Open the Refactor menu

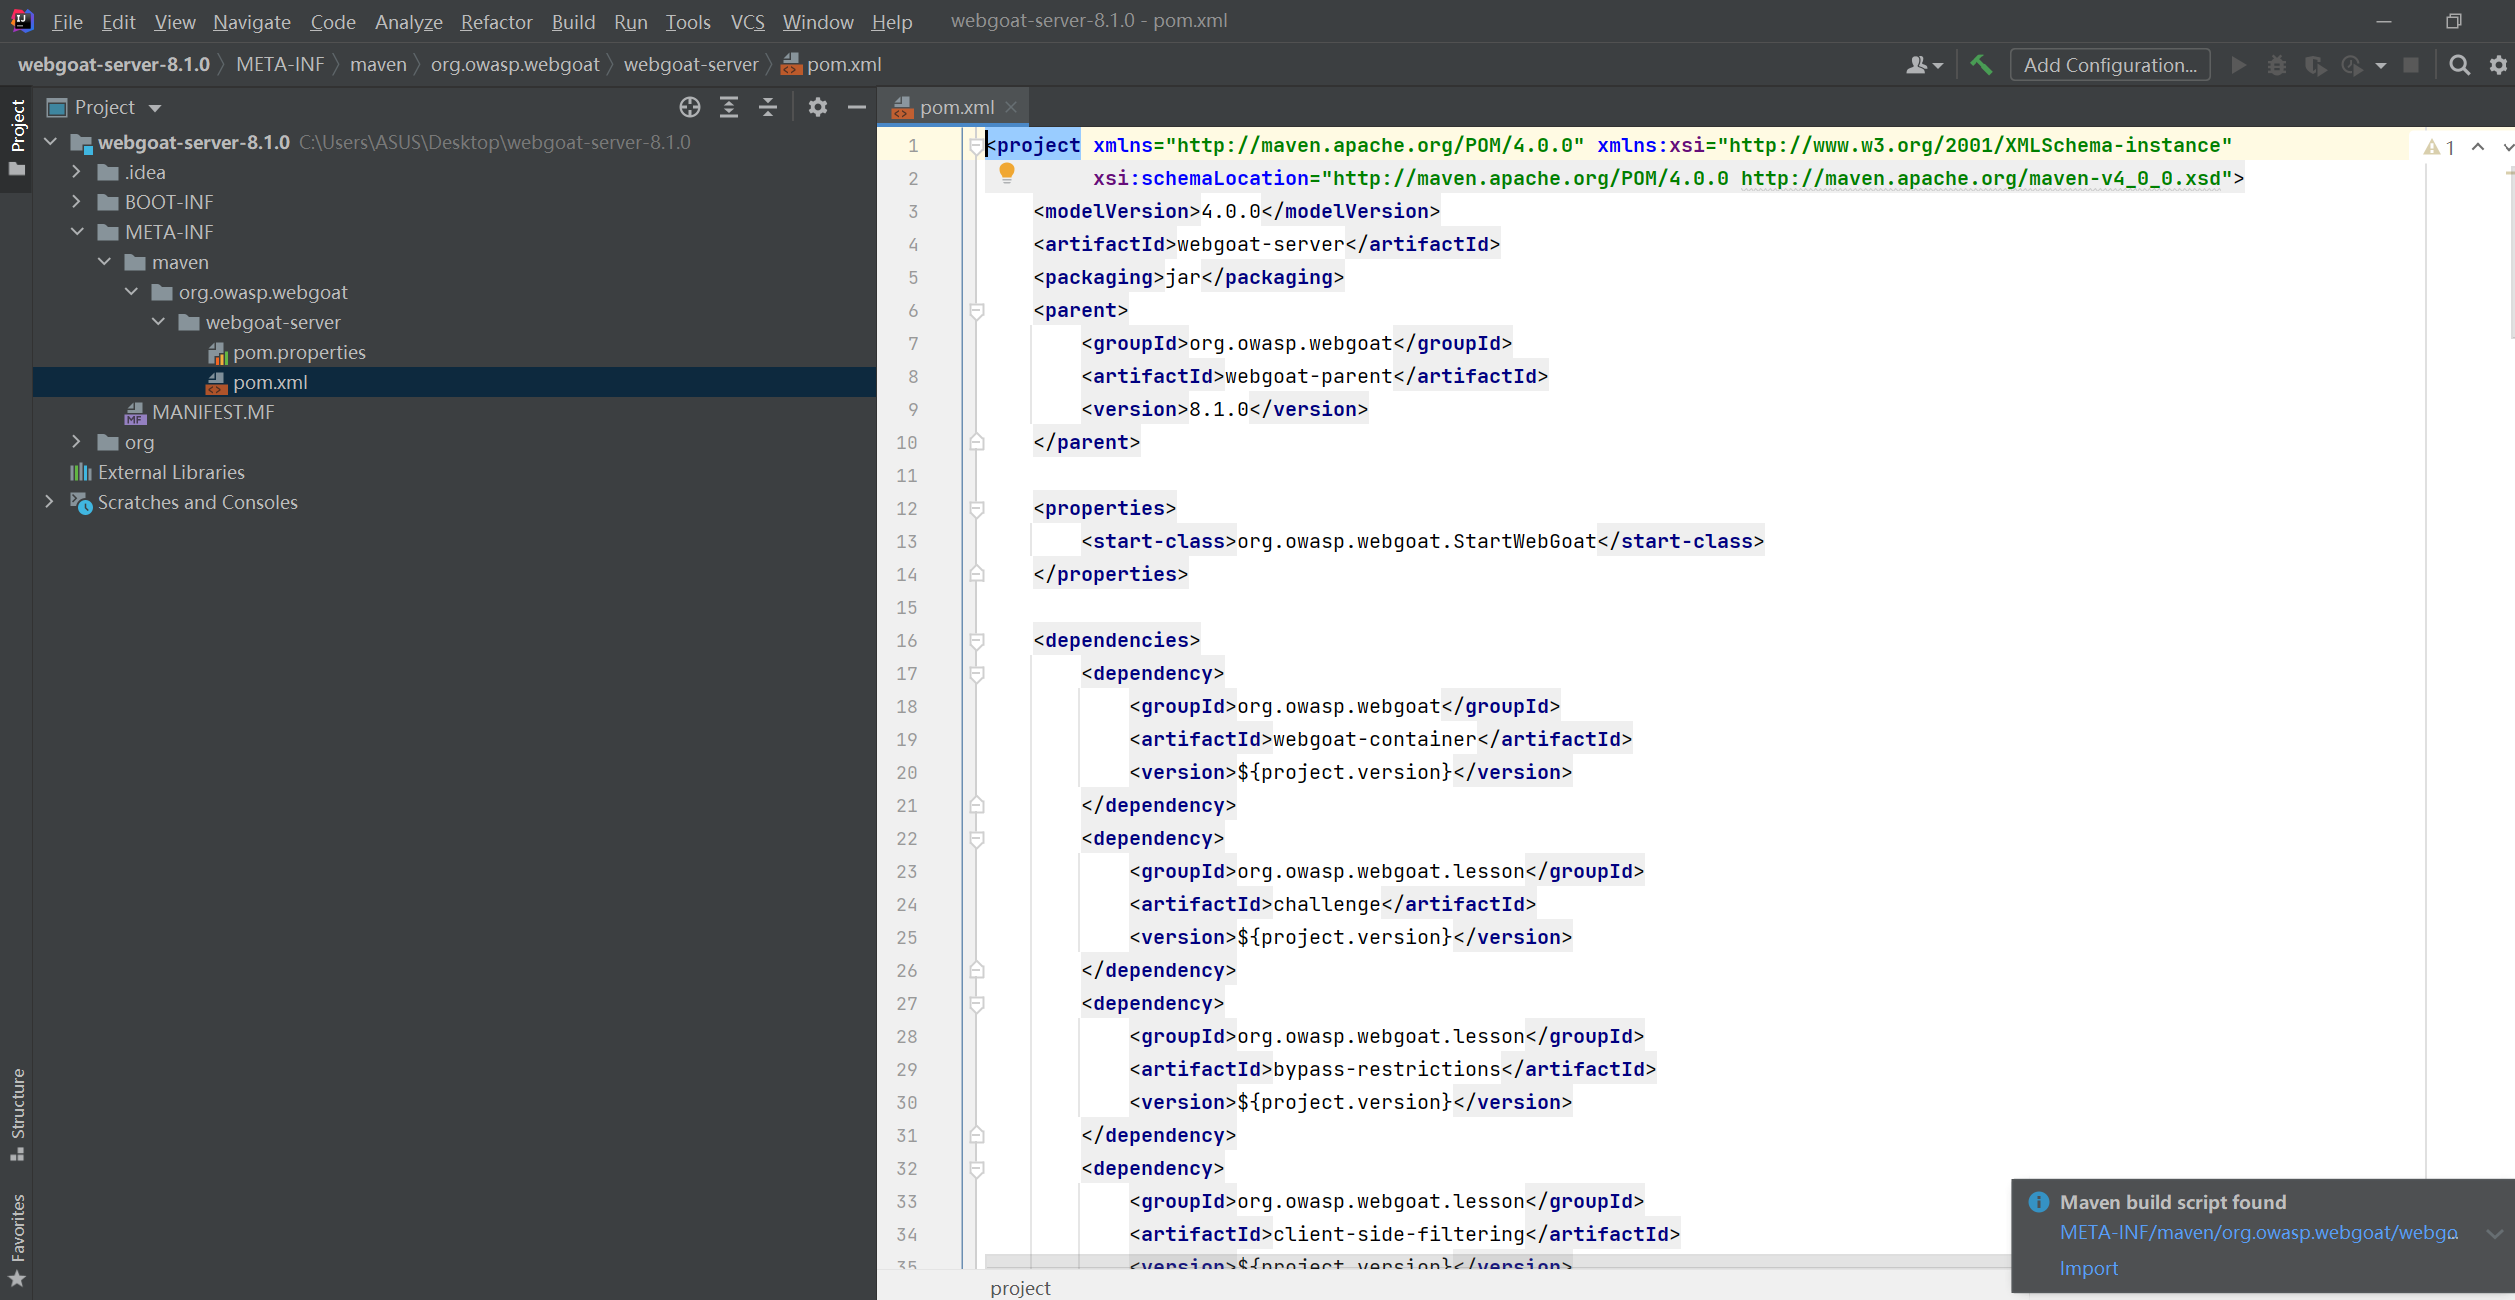click(496, 21)
